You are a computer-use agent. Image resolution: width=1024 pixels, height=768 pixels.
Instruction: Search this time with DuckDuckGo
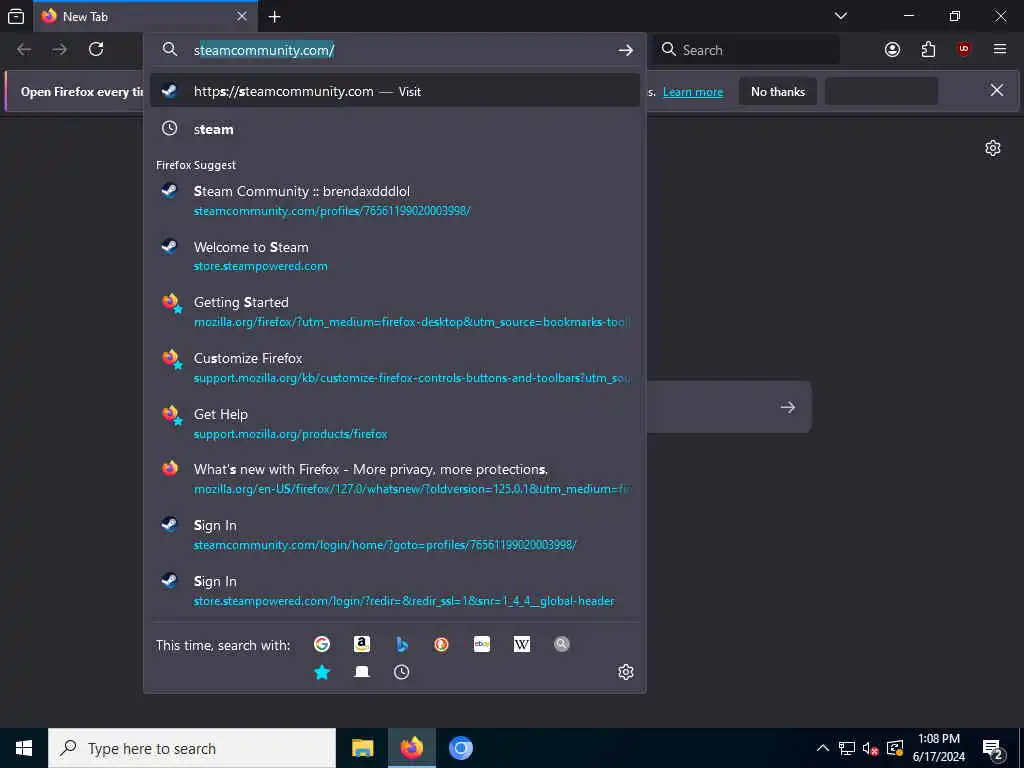[x=441, y=645]
